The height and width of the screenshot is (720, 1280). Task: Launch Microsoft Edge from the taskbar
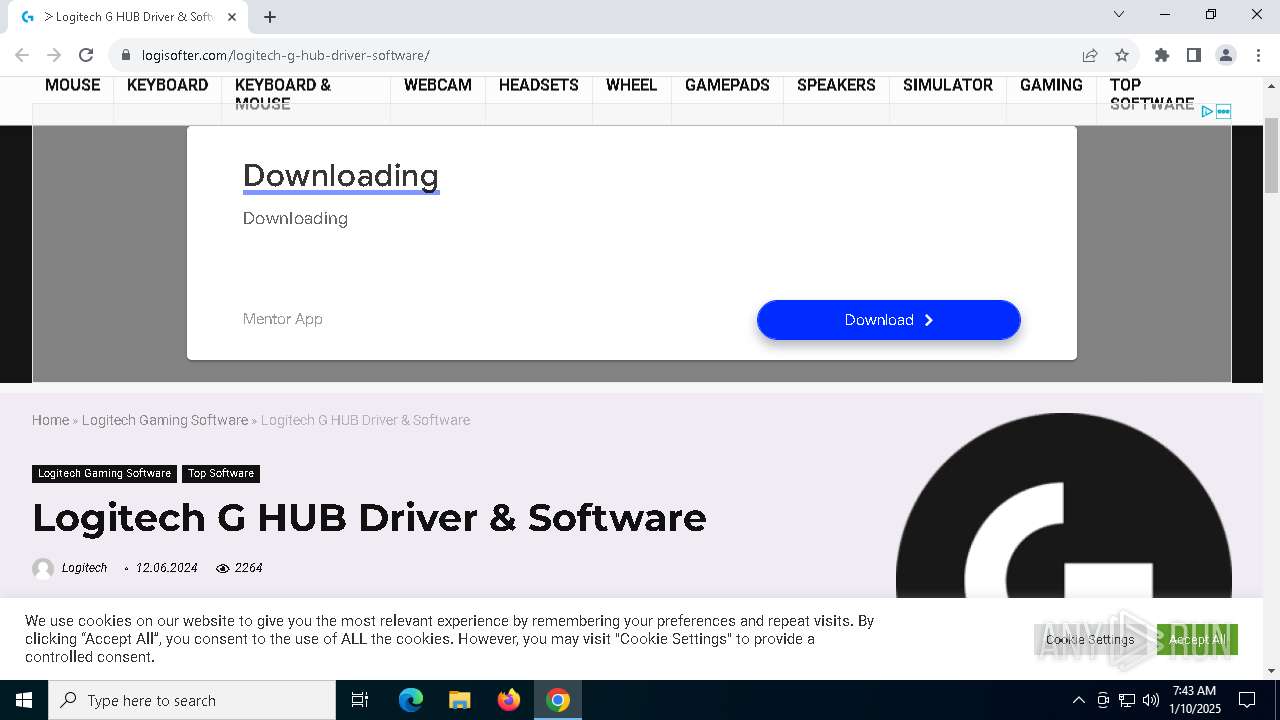point(411,700)
